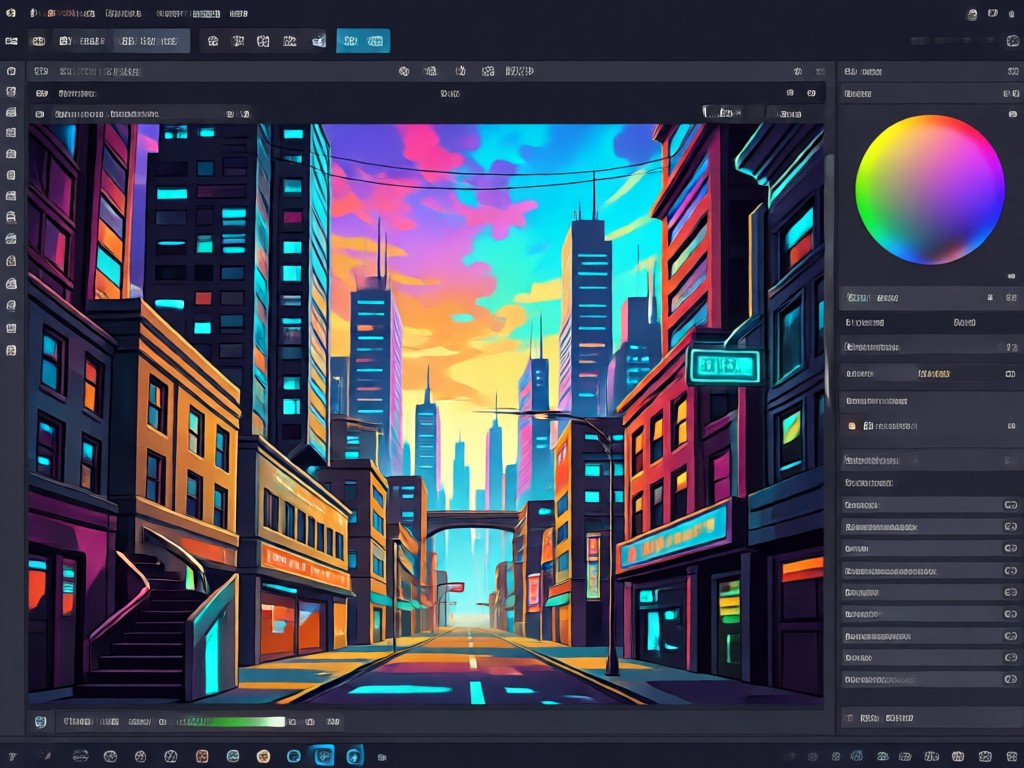Click the blue highlighted button in top toolbar
The width and height of the screenshot is (1024, 768).
click(x=363, y=41)
